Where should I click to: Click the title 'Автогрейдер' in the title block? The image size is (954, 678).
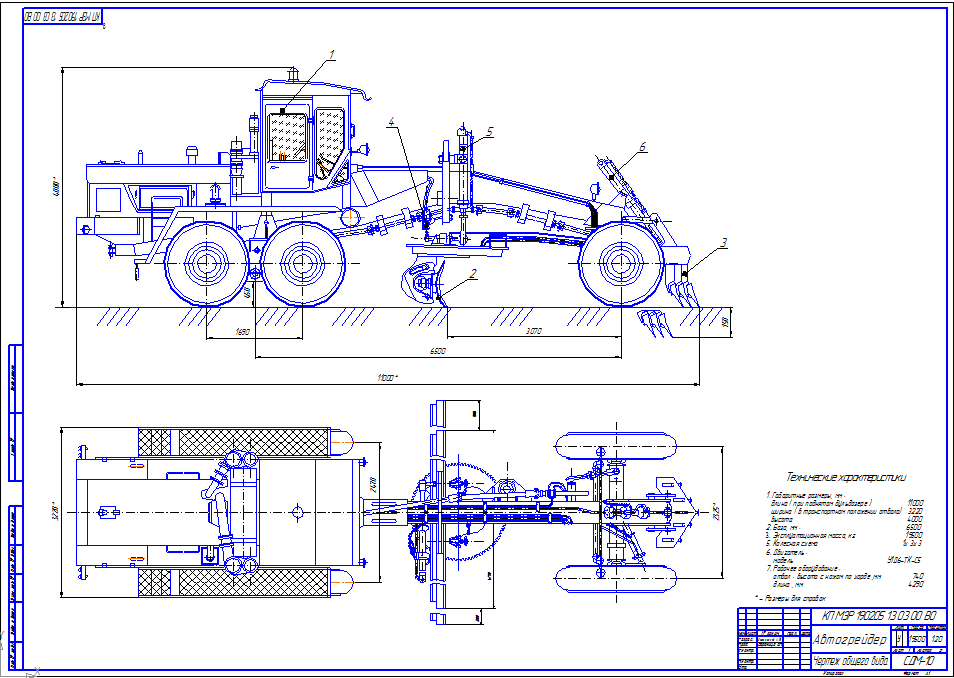tap(850, 640)
